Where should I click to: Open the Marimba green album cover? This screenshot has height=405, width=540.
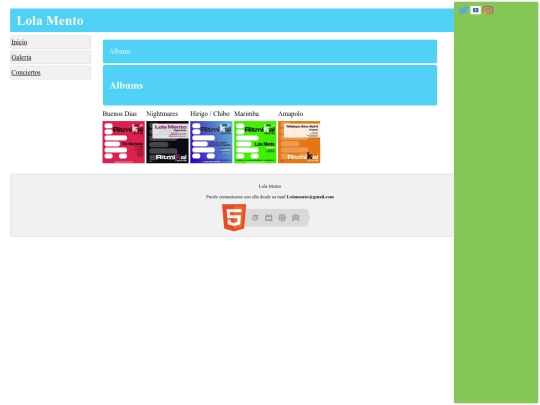point(255,142)
